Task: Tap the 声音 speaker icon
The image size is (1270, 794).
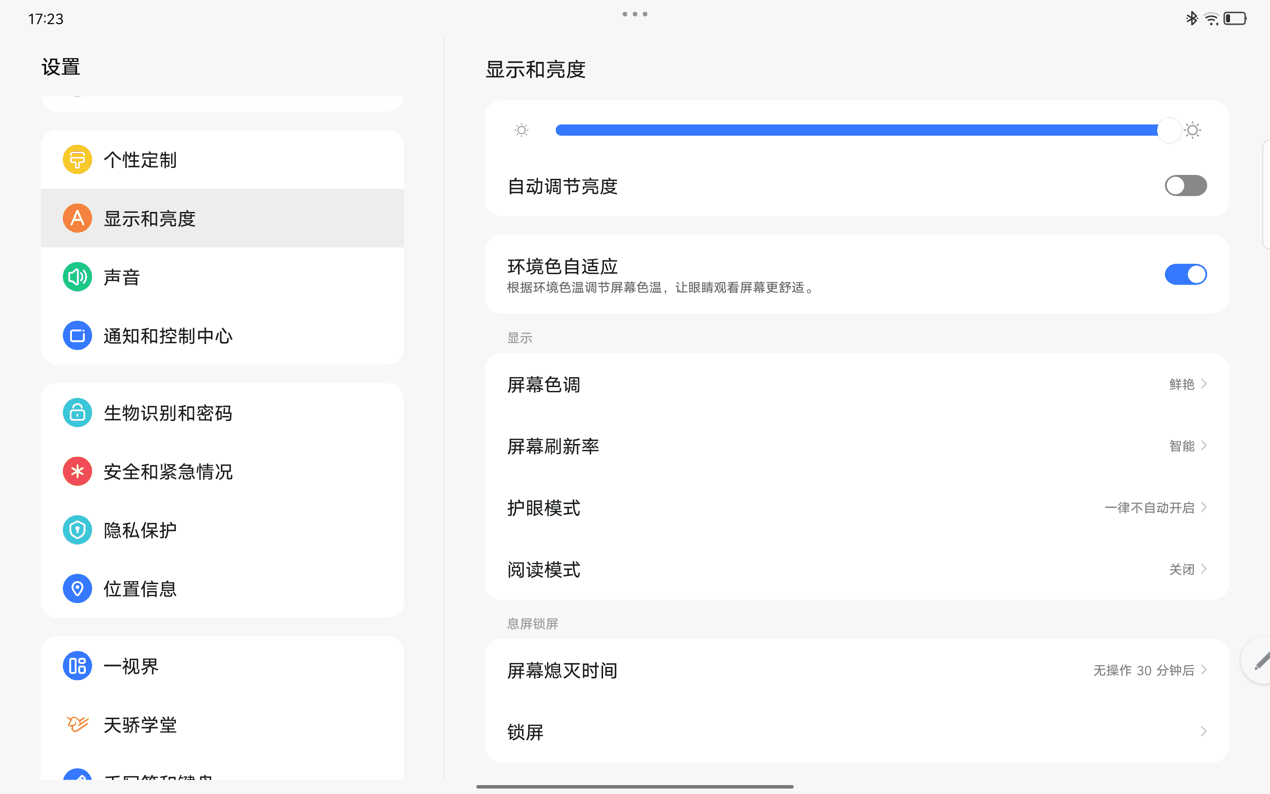Action: click(x=77, y=277)
